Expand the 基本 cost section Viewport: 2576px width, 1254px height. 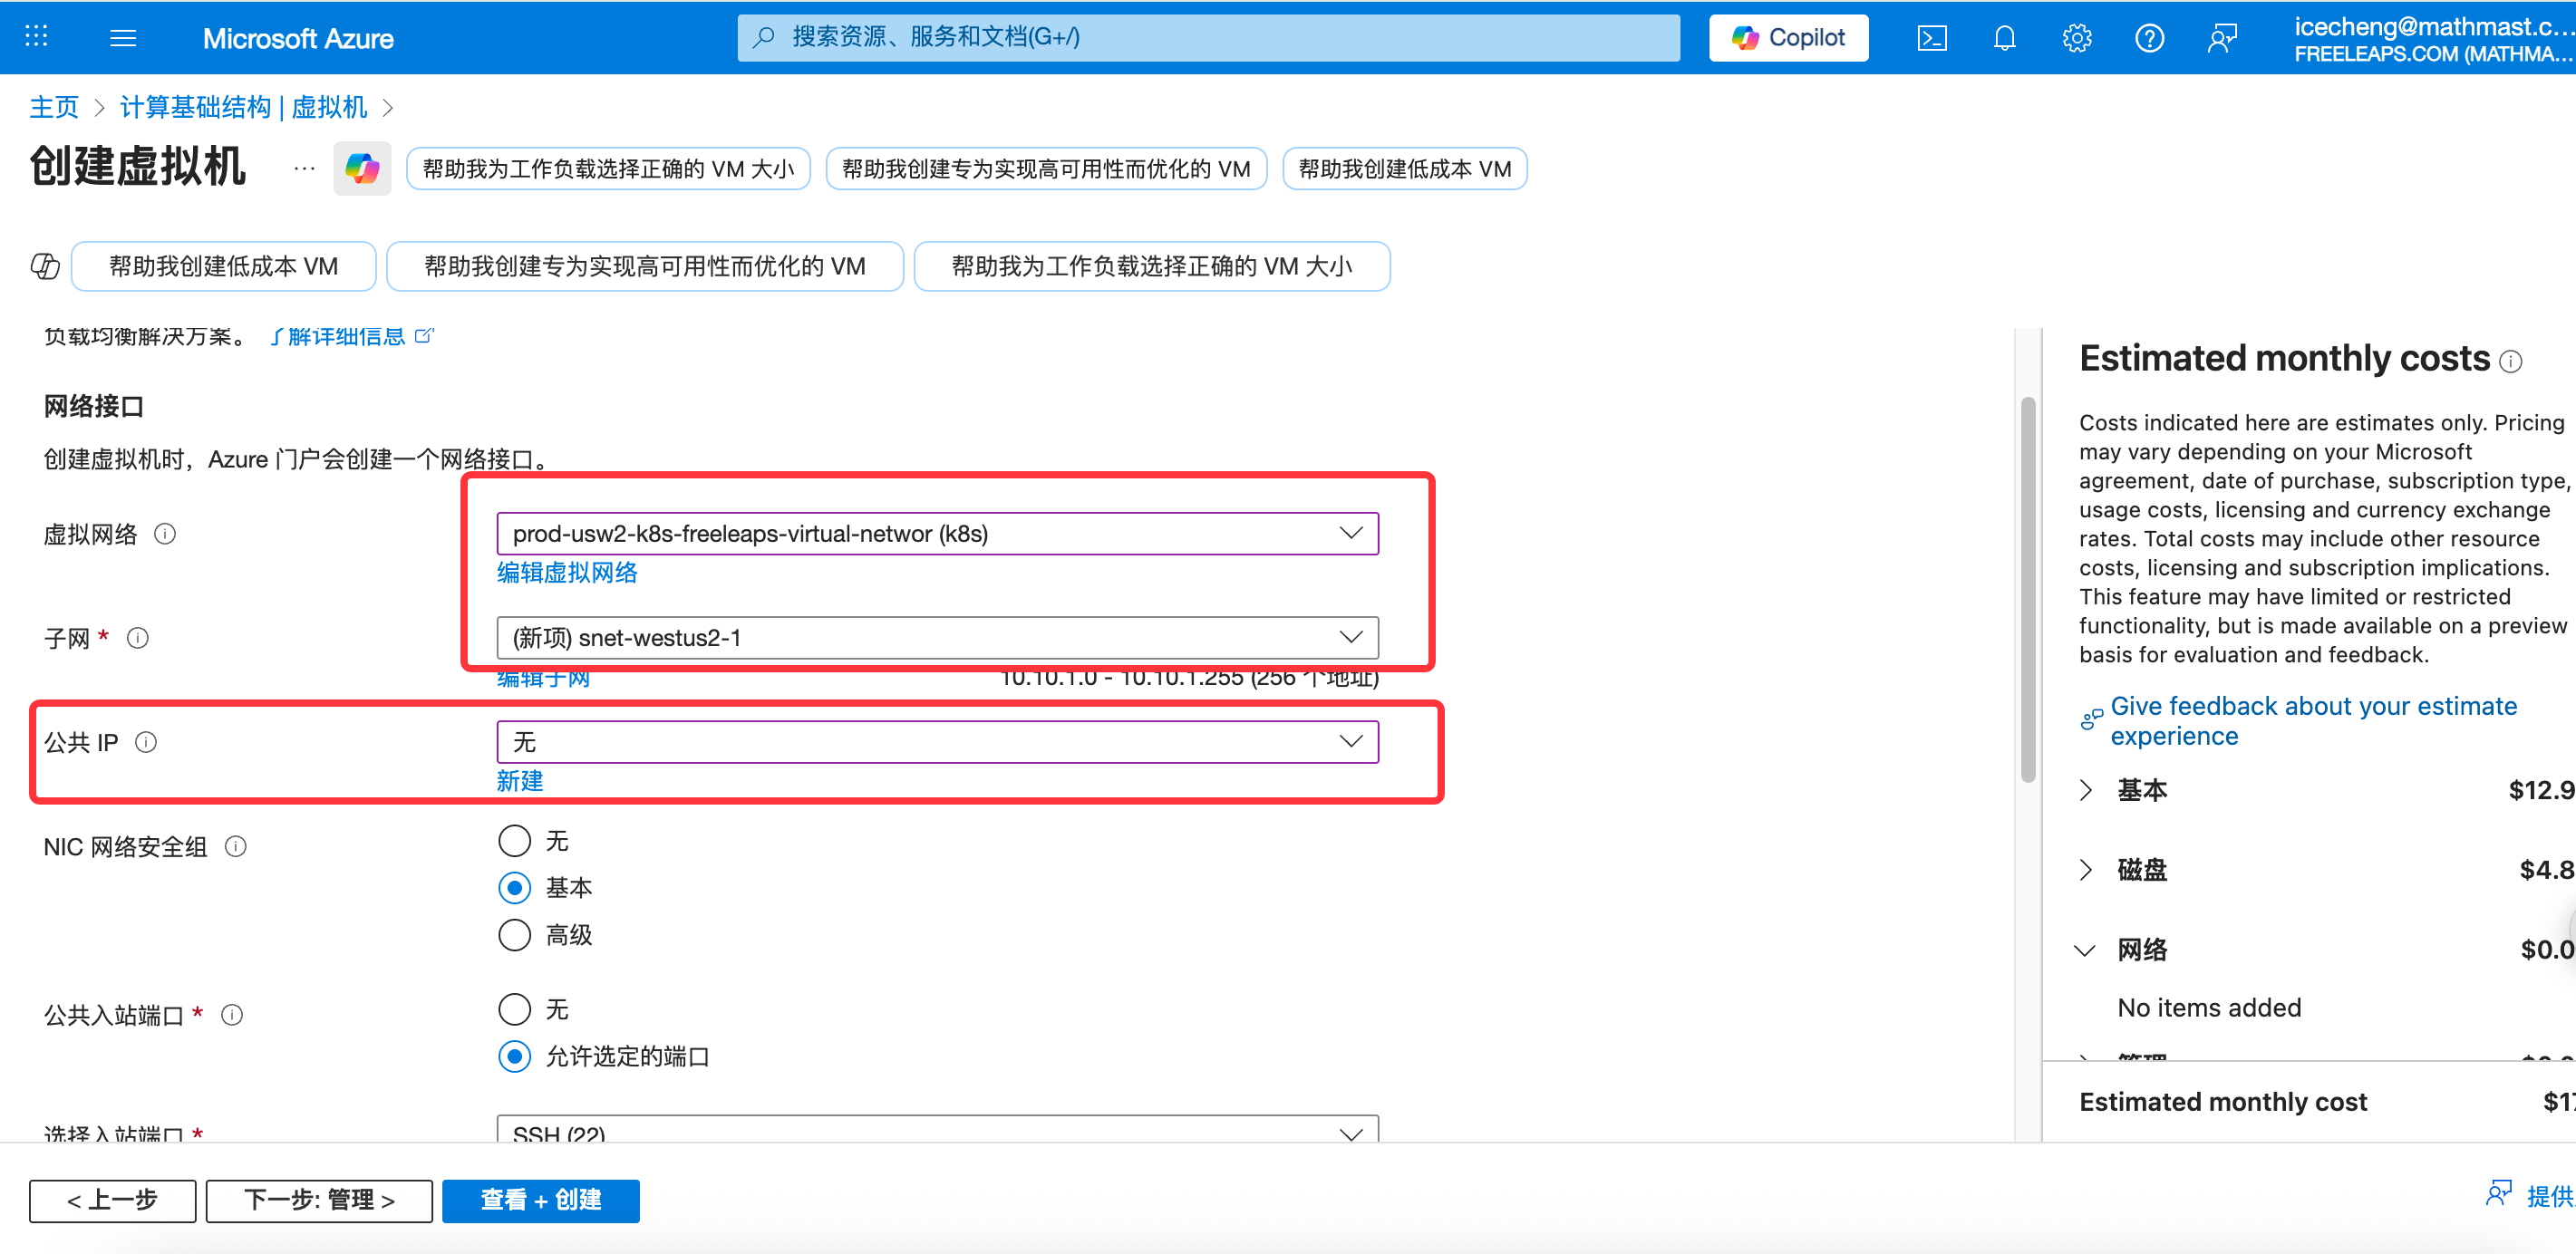(2086, 790)
